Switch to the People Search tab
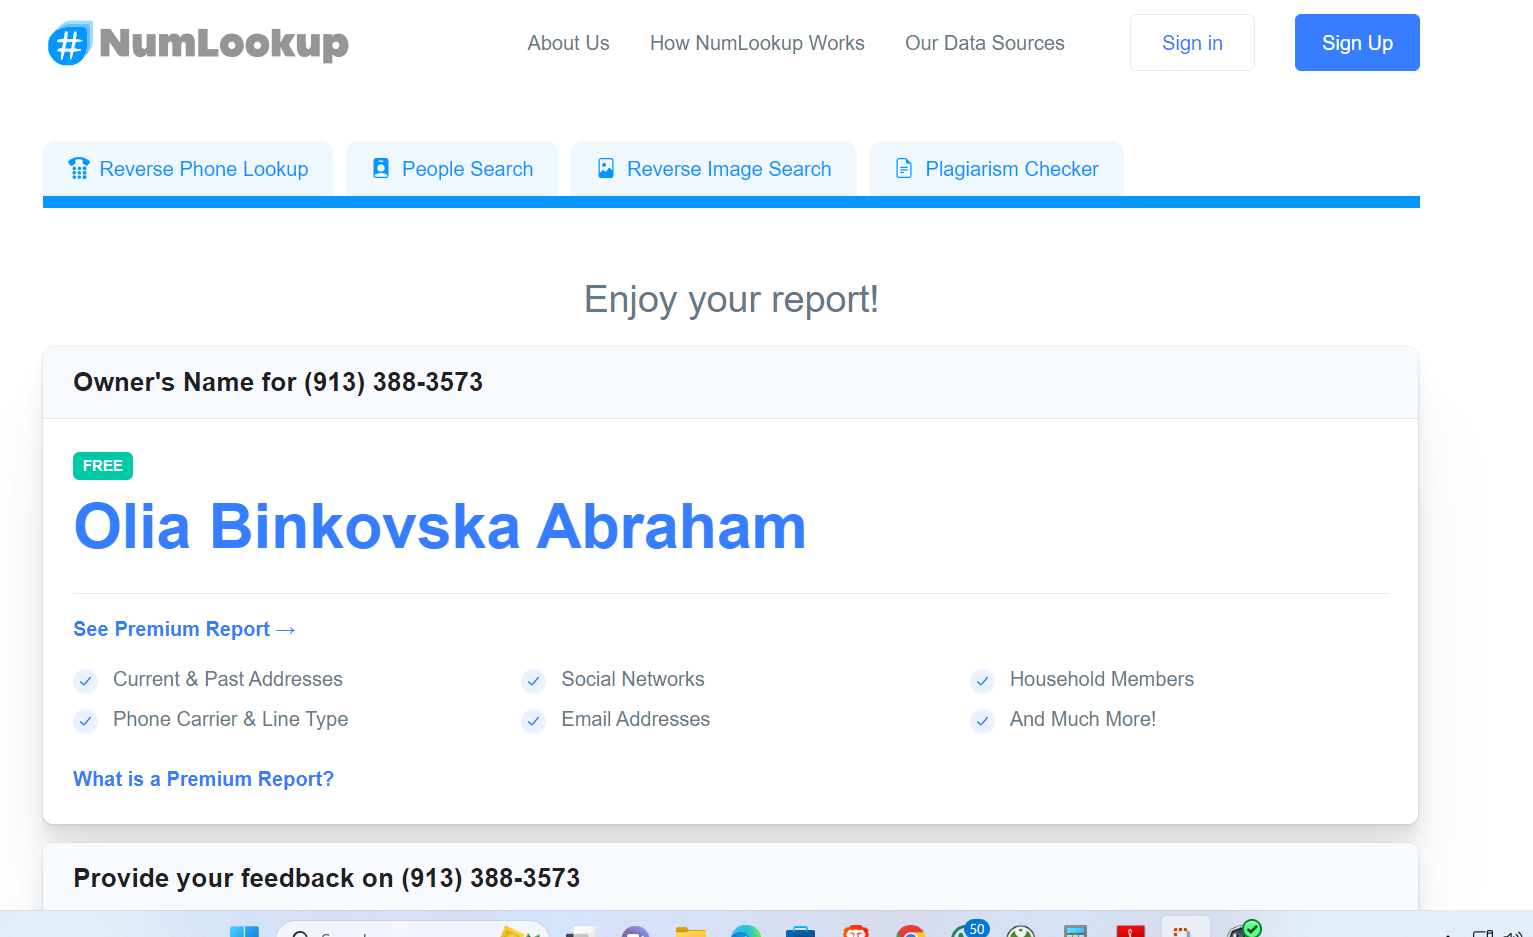1533x937 pixels. coord(452,169)
